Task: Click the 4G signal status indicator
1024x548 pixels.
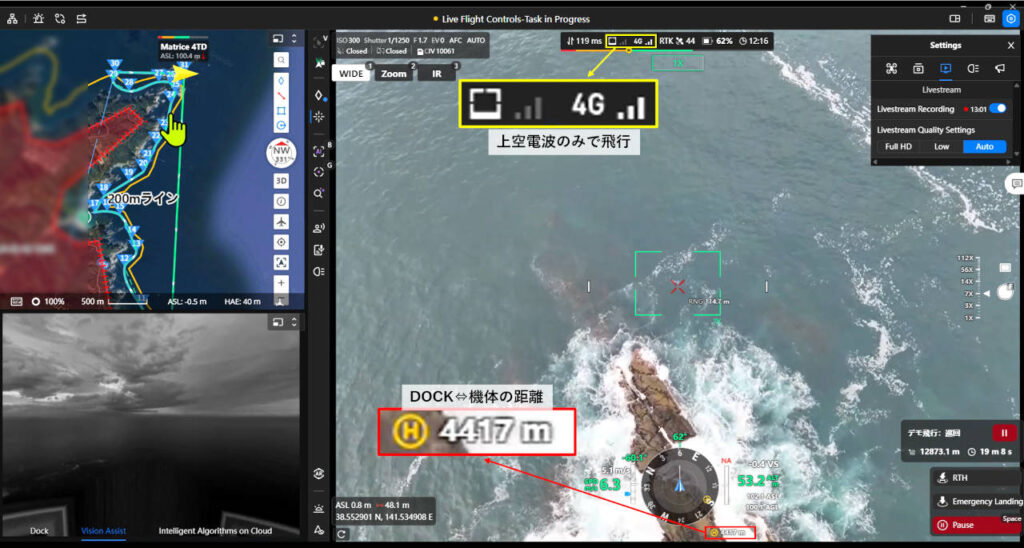Action: coord(643,41)
